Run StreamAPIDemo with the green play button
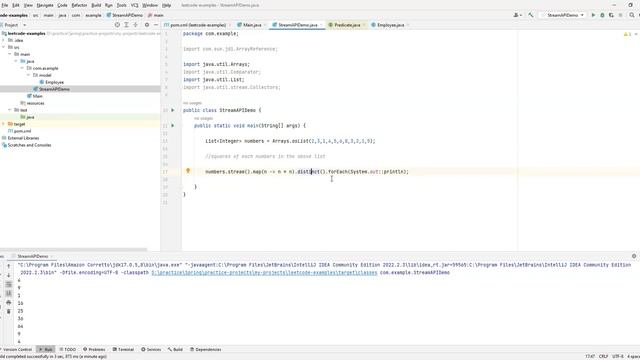This screenshot has height=360, width=640. 593,15
